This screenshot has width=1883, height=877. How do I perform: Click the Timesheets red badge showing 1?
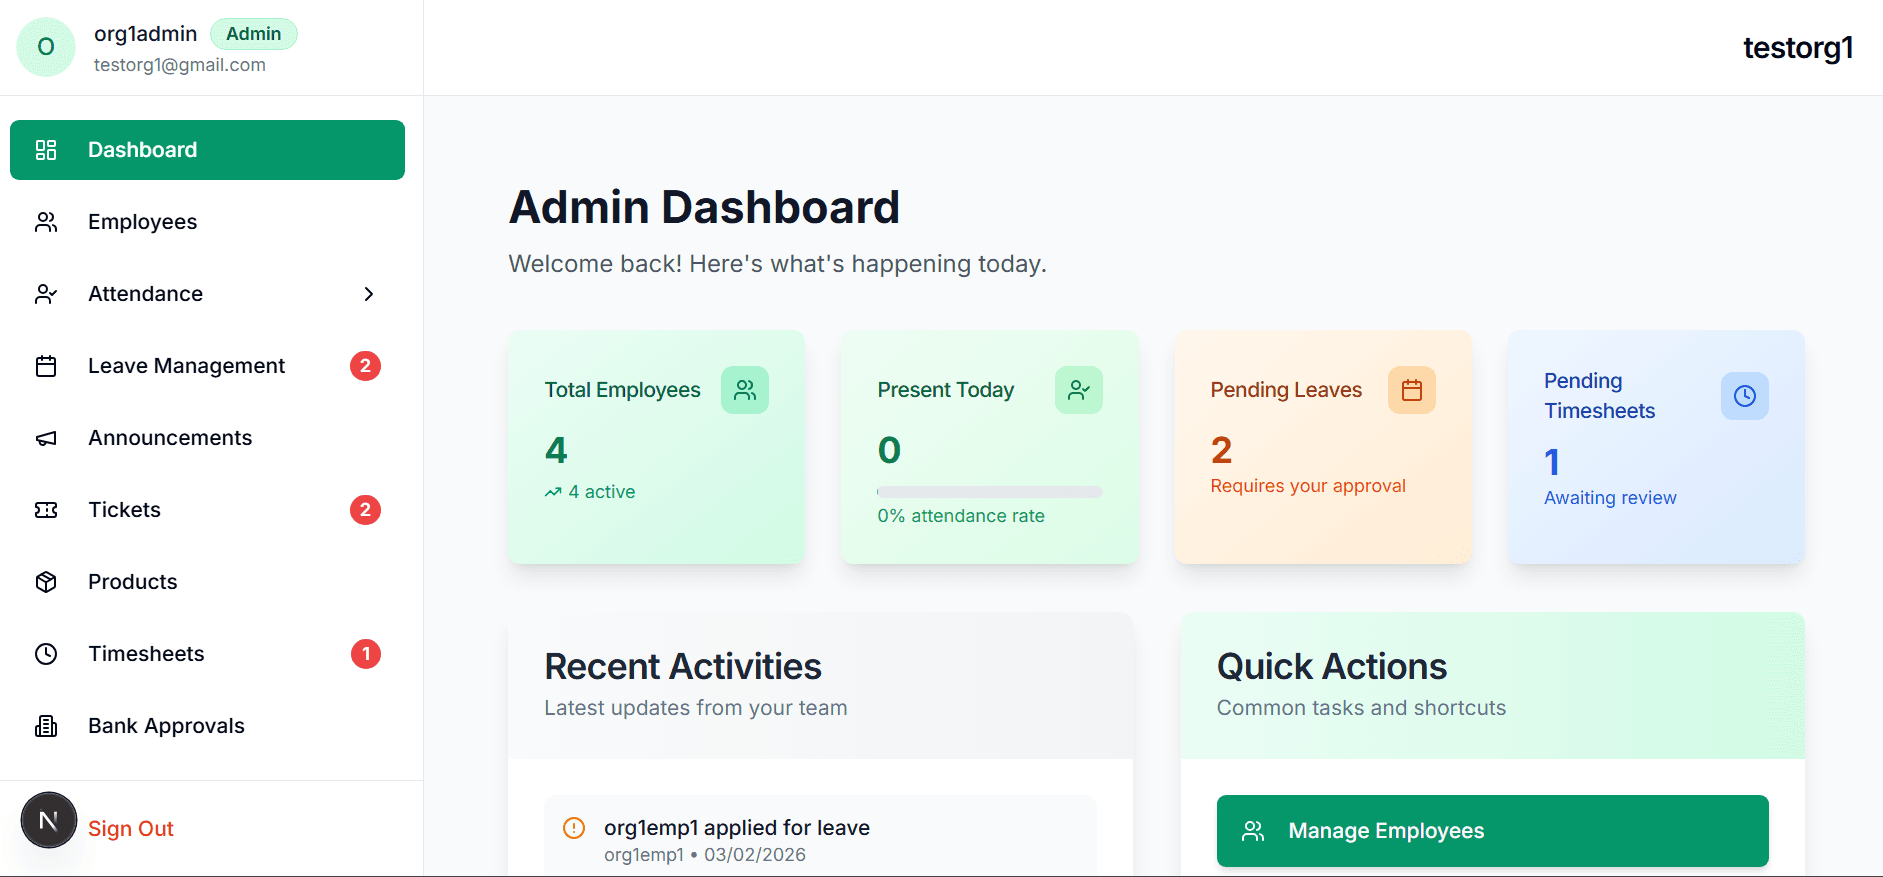(366, 654)
